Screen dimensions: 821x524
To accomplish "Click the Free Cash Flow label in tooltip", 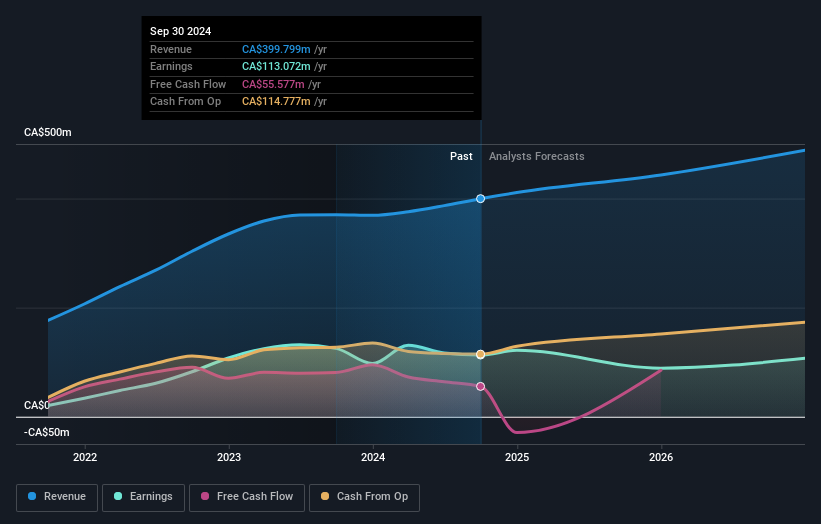I will click(x=188, y=84).
